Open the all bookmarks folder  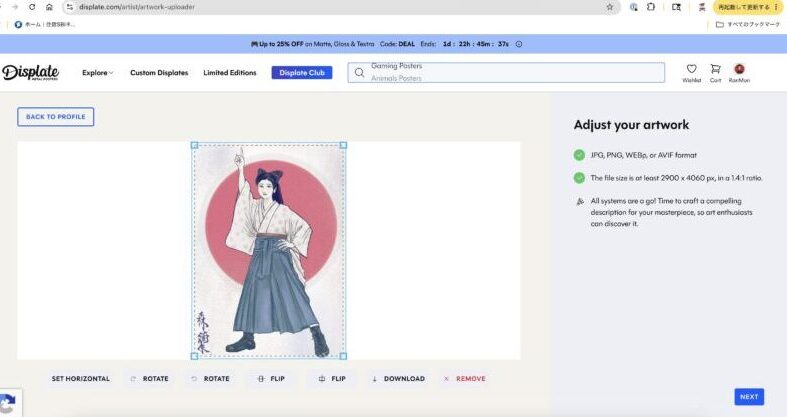pos(747,24)
